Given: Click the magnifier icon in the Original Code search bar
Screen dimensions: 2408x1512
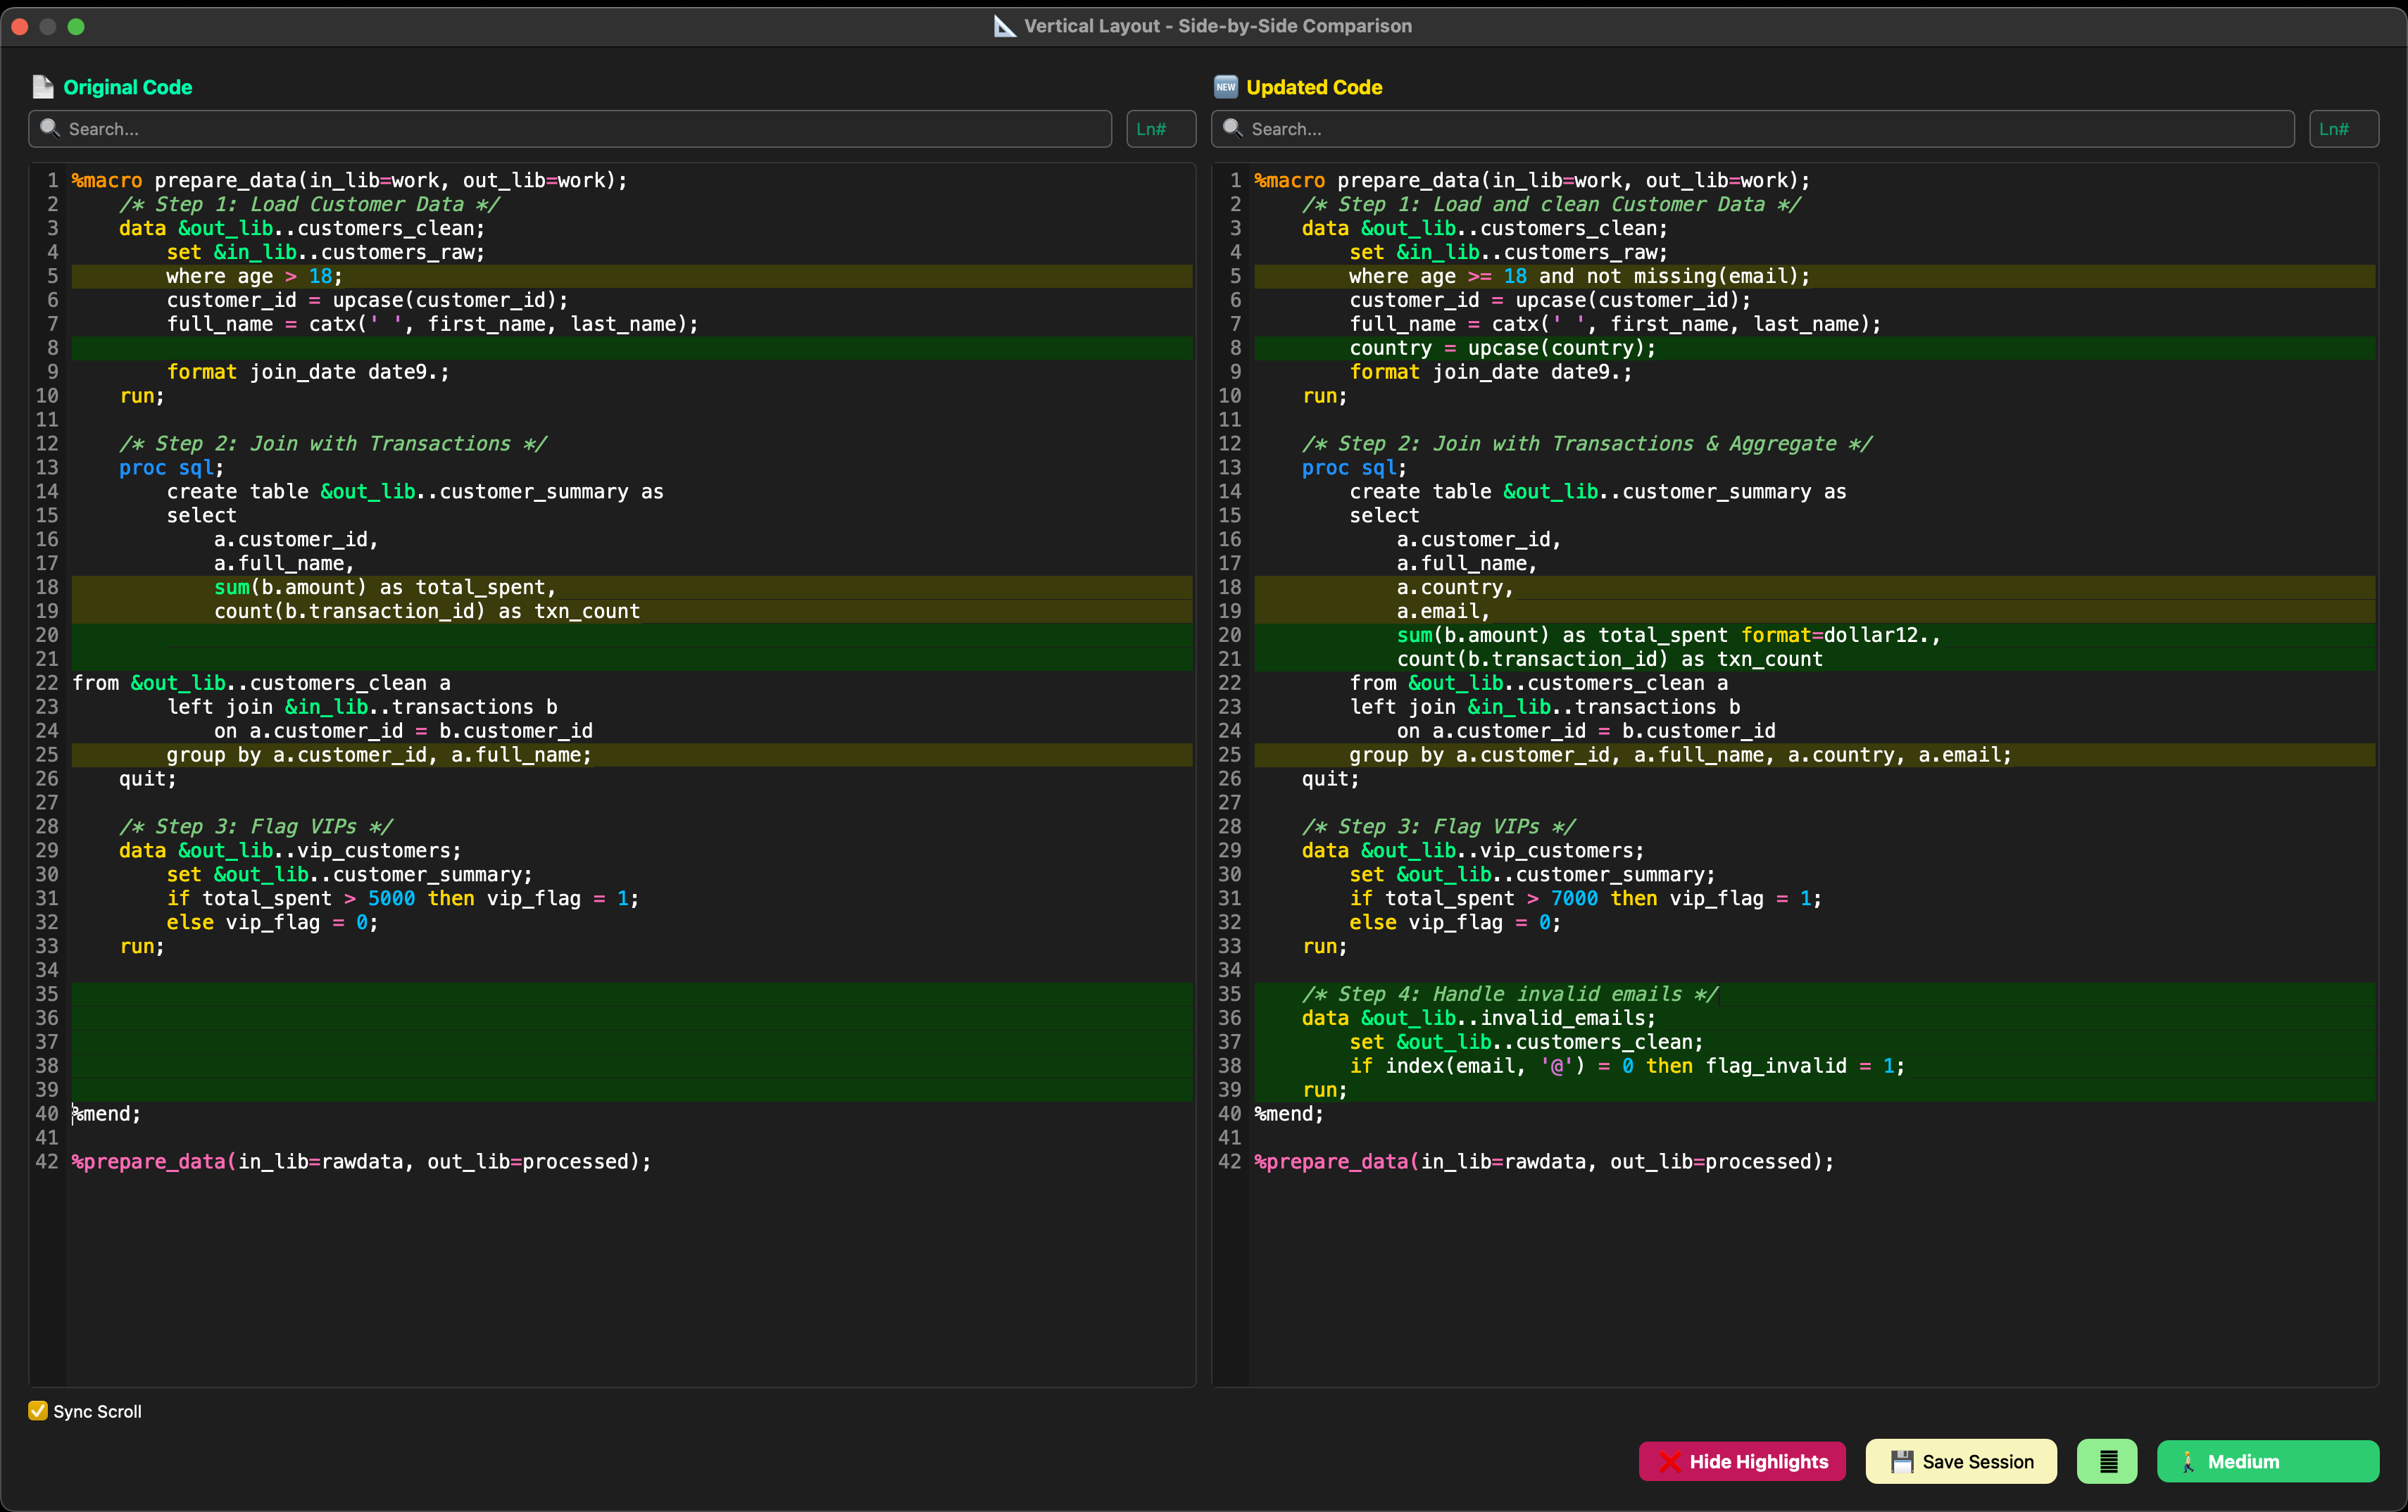Looking at the screenshot, I should [x=50, y=128].
